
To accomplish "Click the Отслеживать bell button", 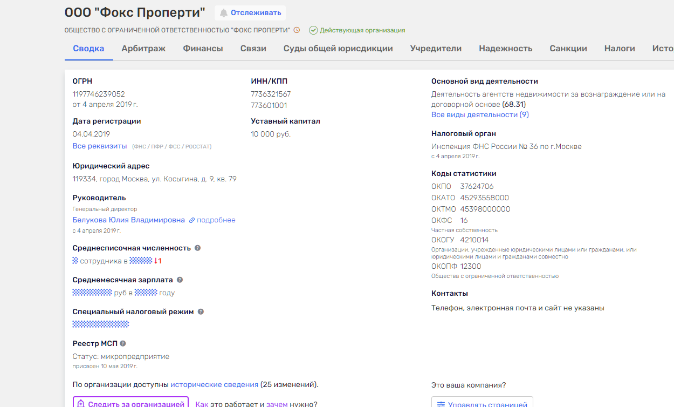I will 250,13.
